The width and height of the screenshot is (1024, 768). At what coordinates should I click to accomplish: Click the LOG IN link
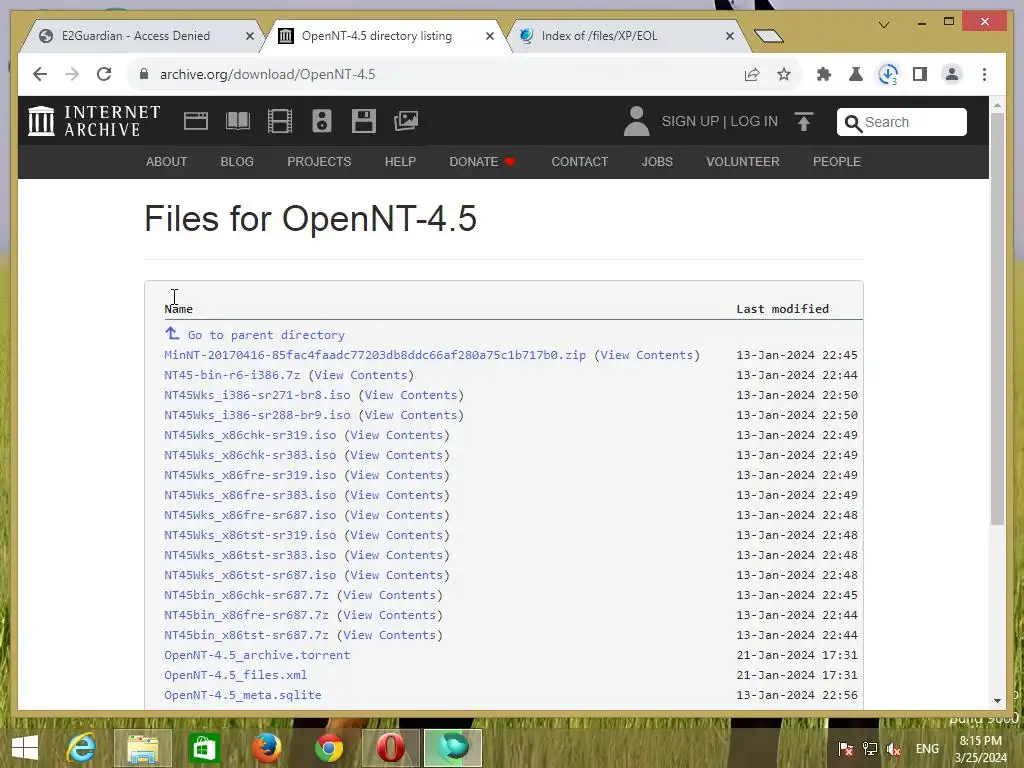(x=754, y=121)
